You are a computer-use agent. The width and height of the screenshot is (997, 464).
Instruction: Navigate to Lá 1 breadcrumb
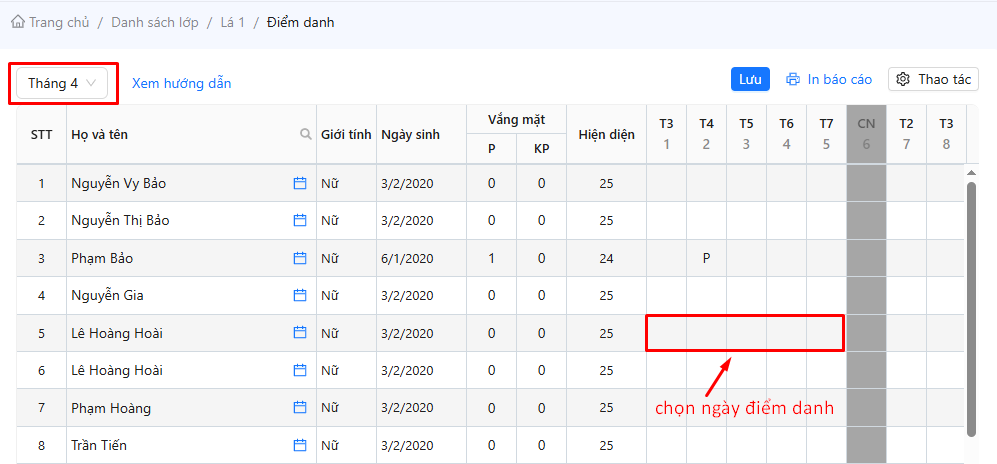point(232,22)
